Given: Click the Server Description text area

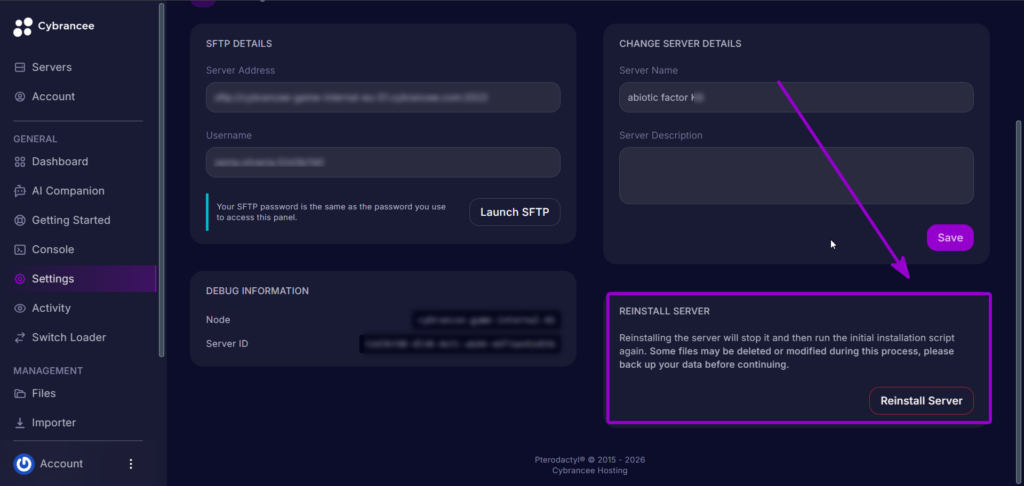Looking at the screenshot, I should point(796,175).
